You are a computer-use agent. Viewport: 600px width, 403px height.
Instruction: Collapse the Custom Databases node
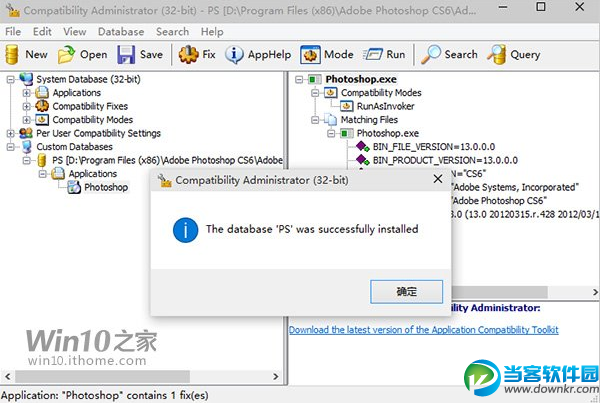(11, 147)
